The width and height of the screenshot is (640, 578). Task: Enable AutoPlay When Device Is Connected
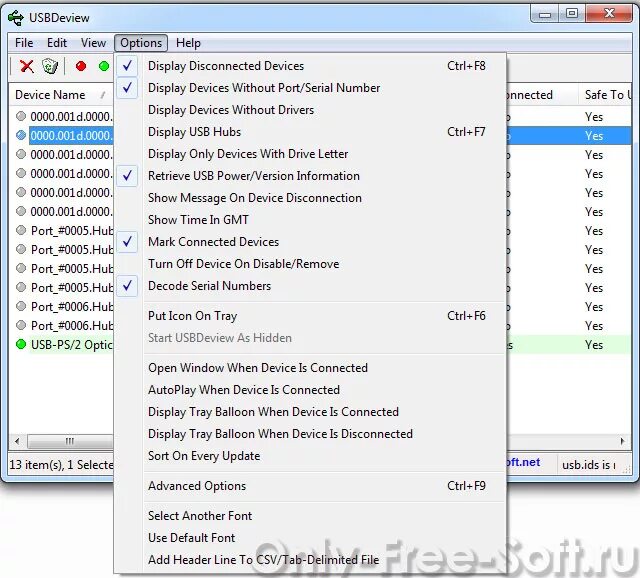point(311,390)
